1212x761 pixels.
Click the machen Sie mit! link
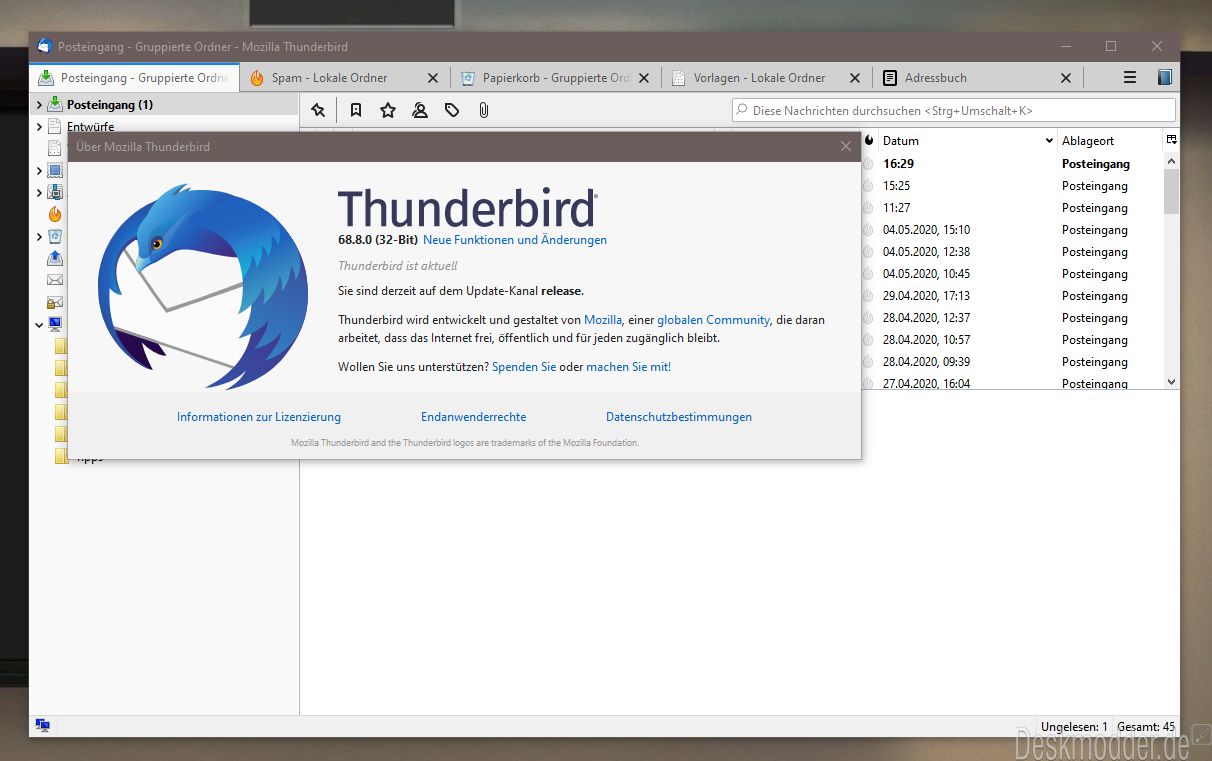[x=629, y=367]
